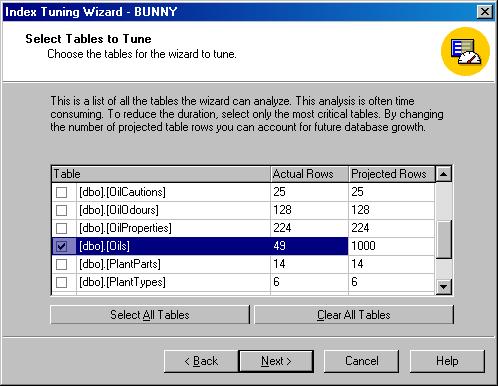Cancel the Index Tuning Wizard
Viewport: 498px width, 386px height.
[362, 361]
